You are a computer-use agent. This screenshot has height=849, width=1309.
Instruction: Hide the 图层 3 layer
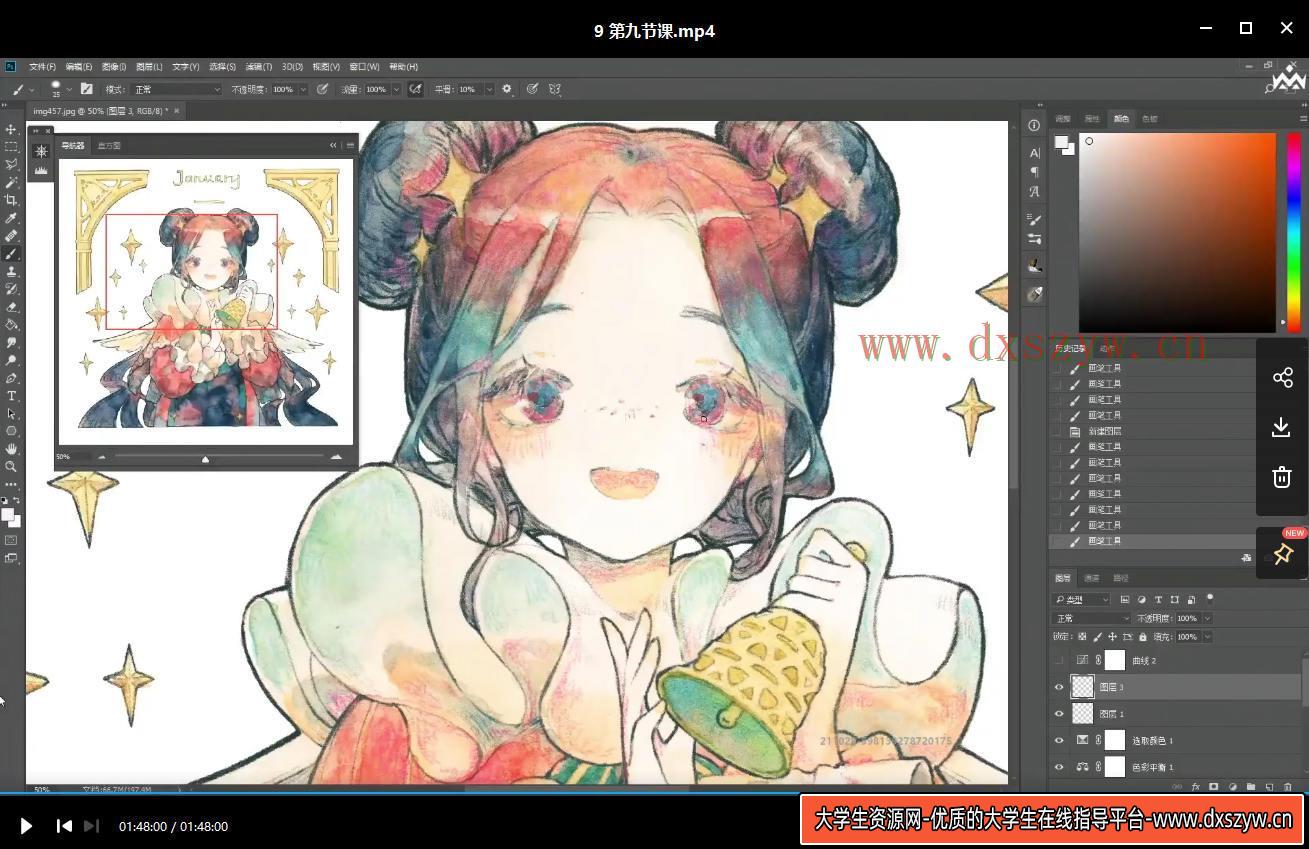pyautogui.click(x=1059, y=687)
